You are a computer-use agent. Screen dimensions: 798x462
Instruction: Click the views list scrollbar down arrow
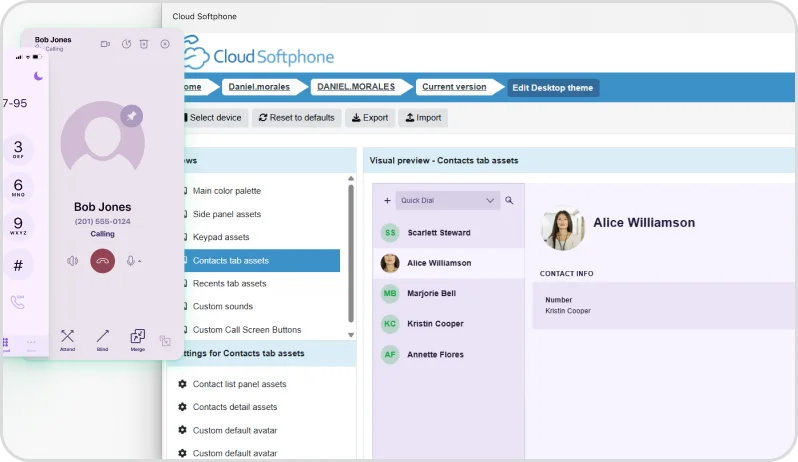[350, 334]
